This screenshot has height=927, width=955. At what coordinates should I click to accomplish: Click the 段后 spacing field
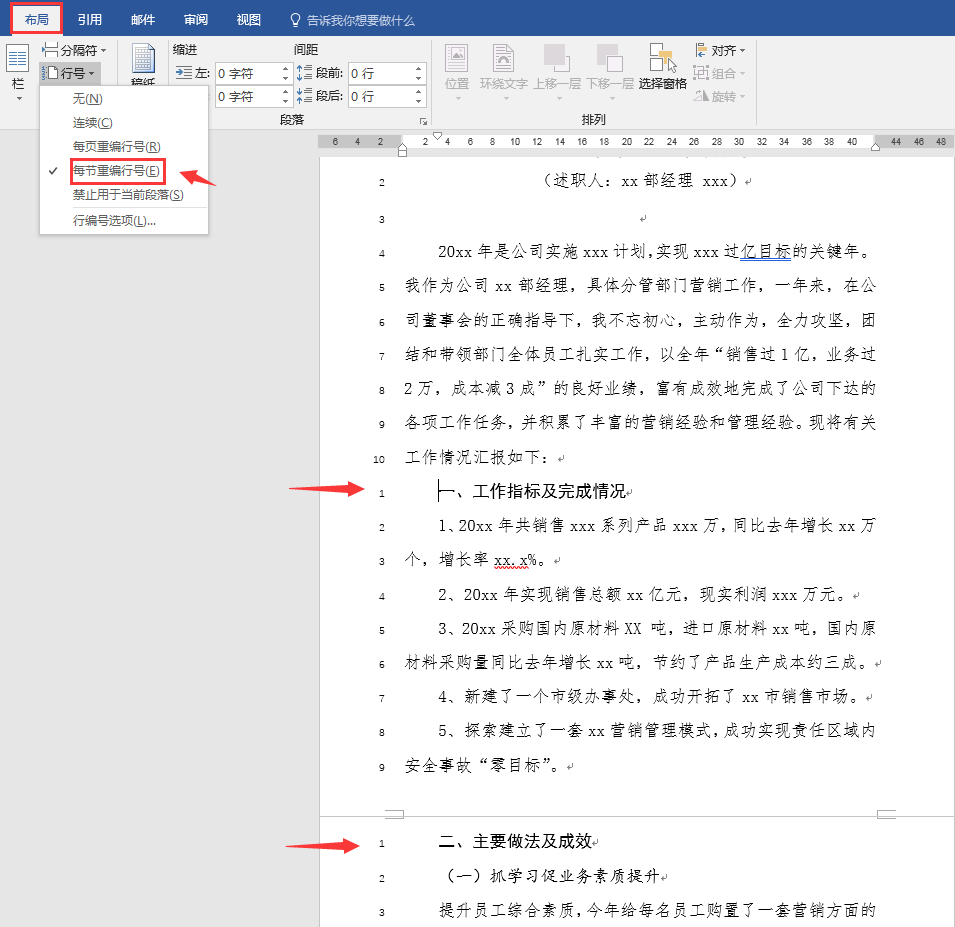click(x=381, y=96)
